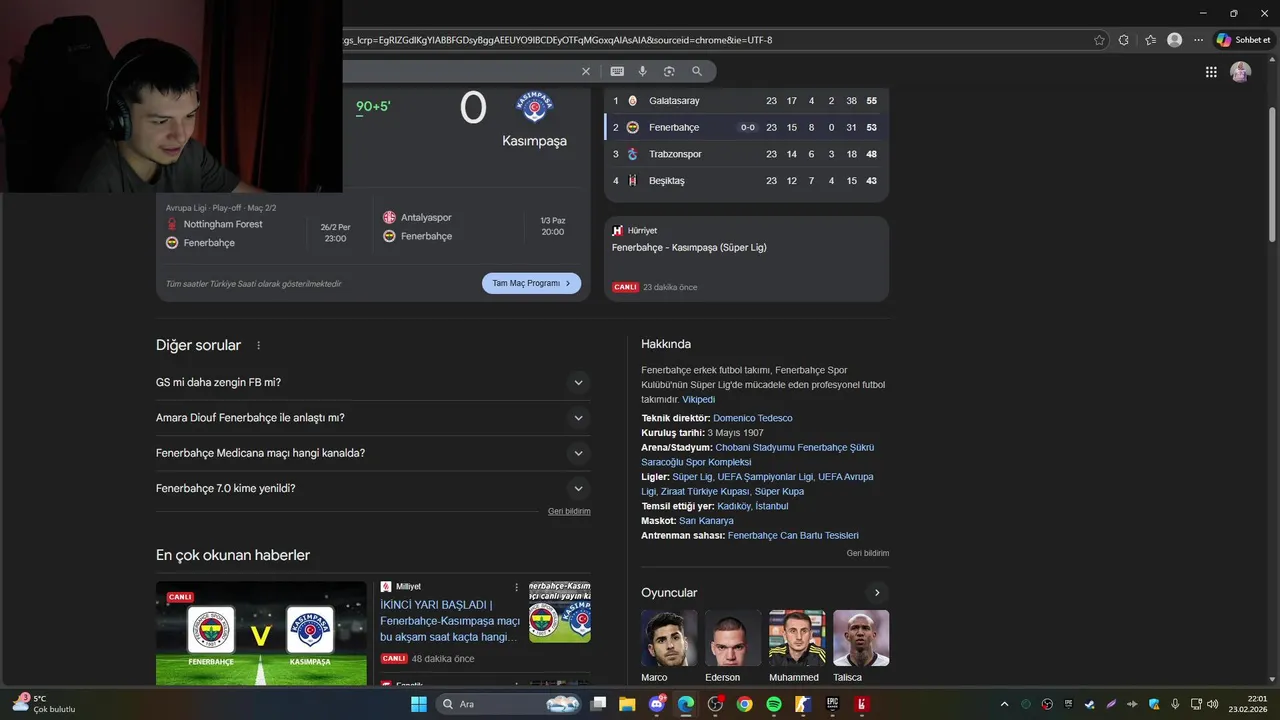
Task: Open the weather widget 5°C Çok bulutlu
Action: 44,704
